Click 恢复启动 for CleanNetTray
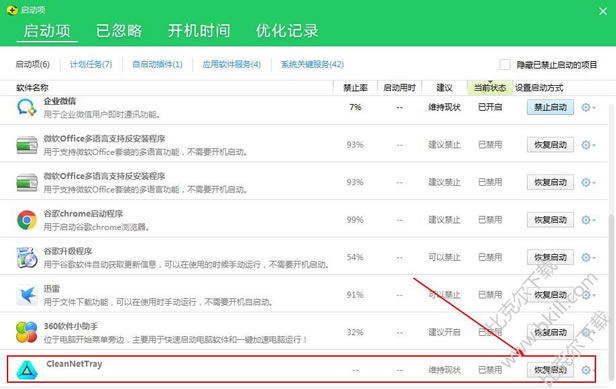The height and width of the screenshot is (389, 616). click(x=550, y=370)
